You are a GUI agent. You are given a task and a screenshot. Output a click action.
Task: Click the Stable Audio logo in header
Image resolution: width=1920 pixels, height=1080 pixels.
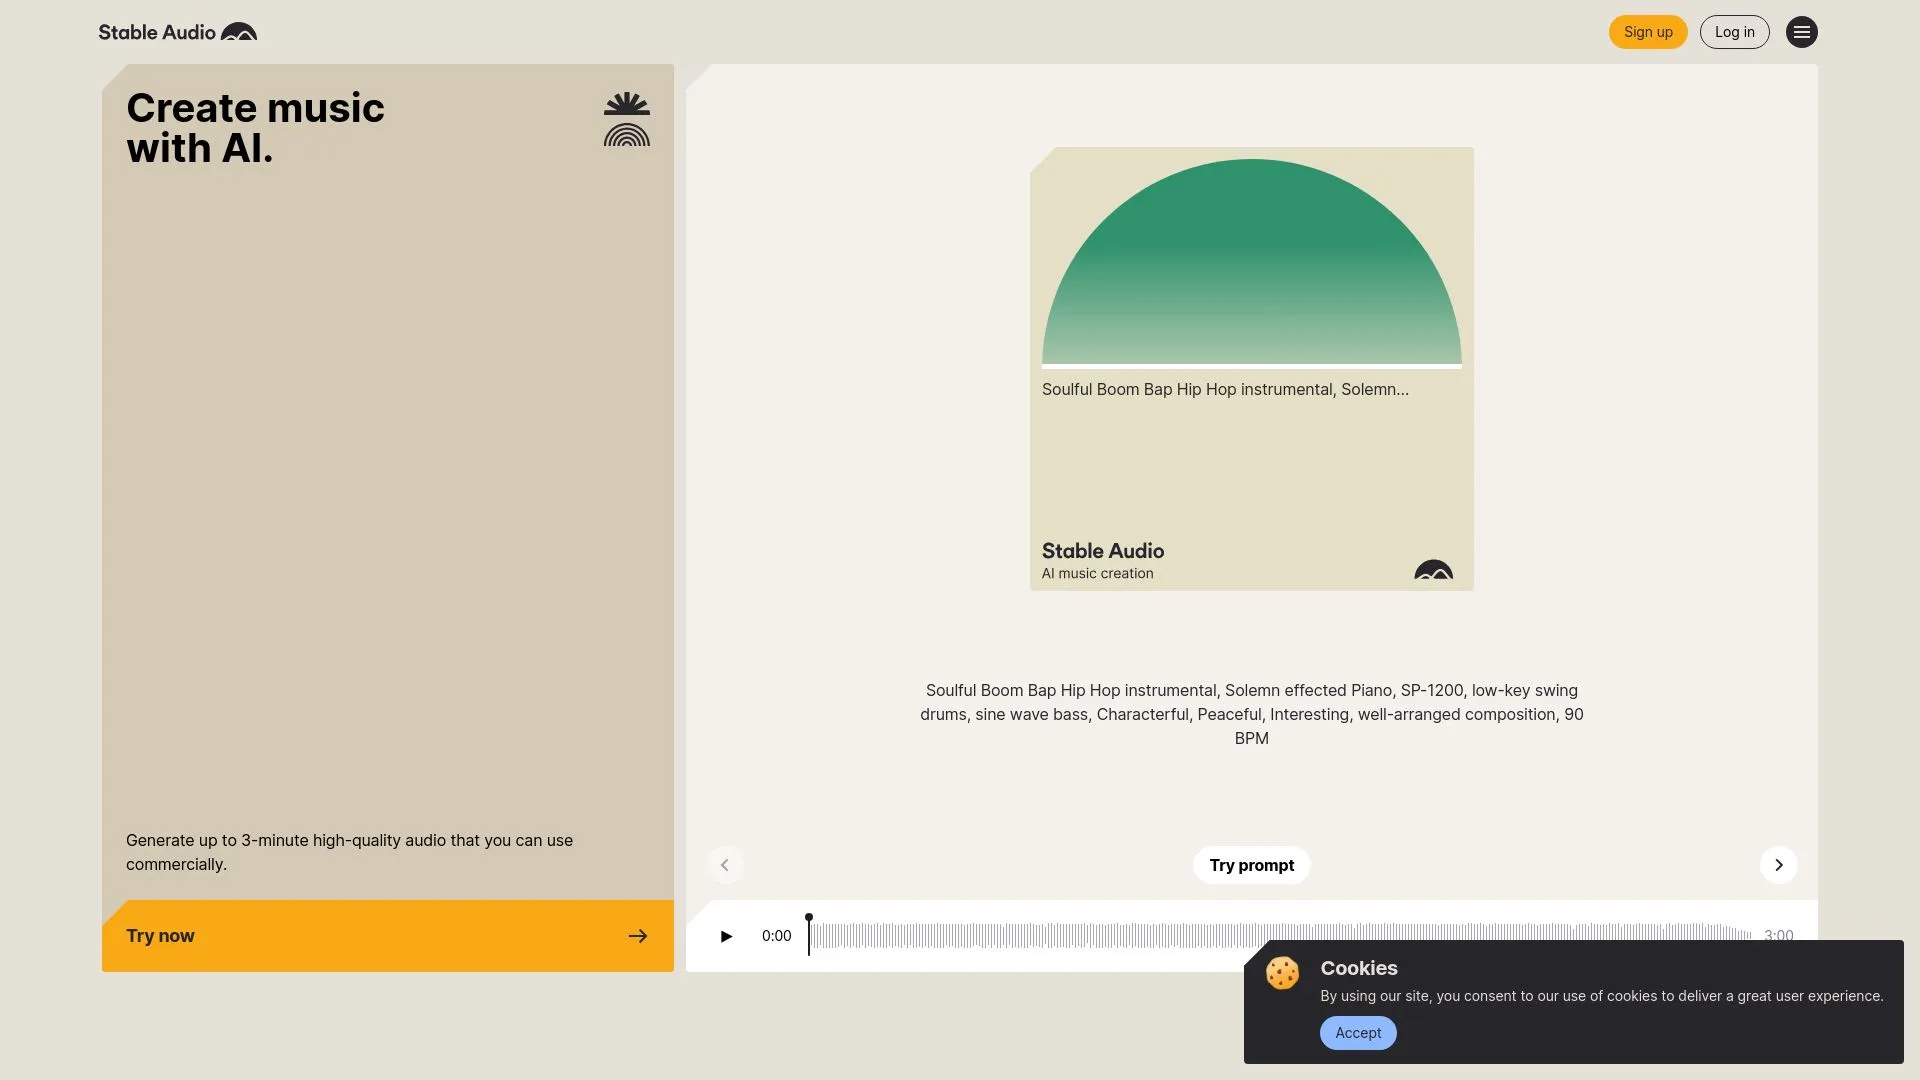177,32
